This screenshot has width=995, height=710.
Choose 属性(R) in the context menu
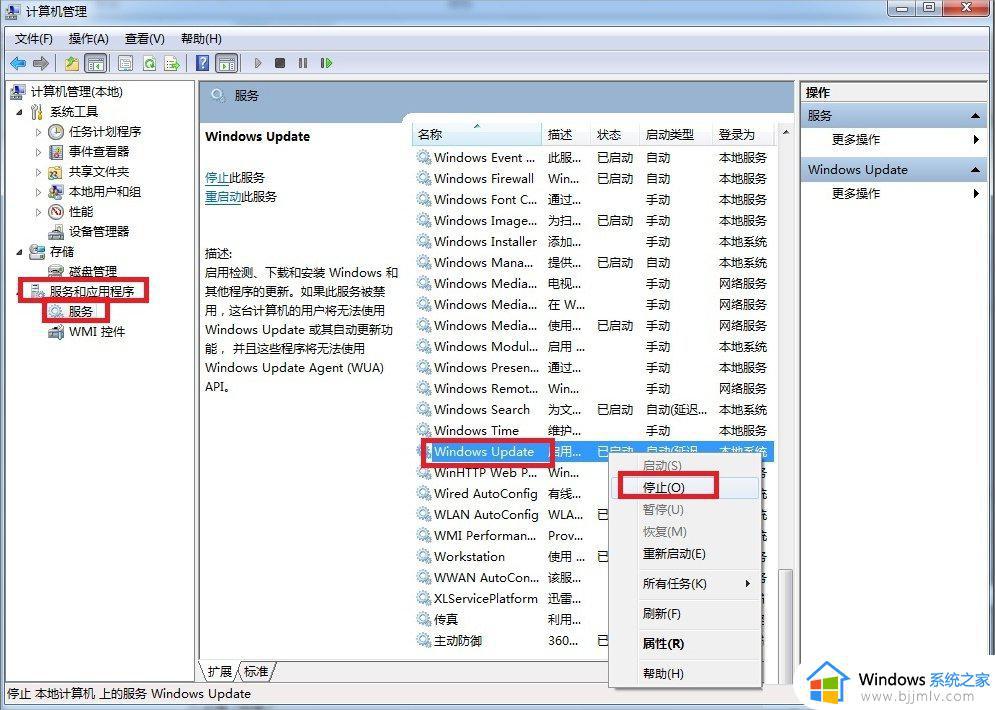click(x=685, y=643)
